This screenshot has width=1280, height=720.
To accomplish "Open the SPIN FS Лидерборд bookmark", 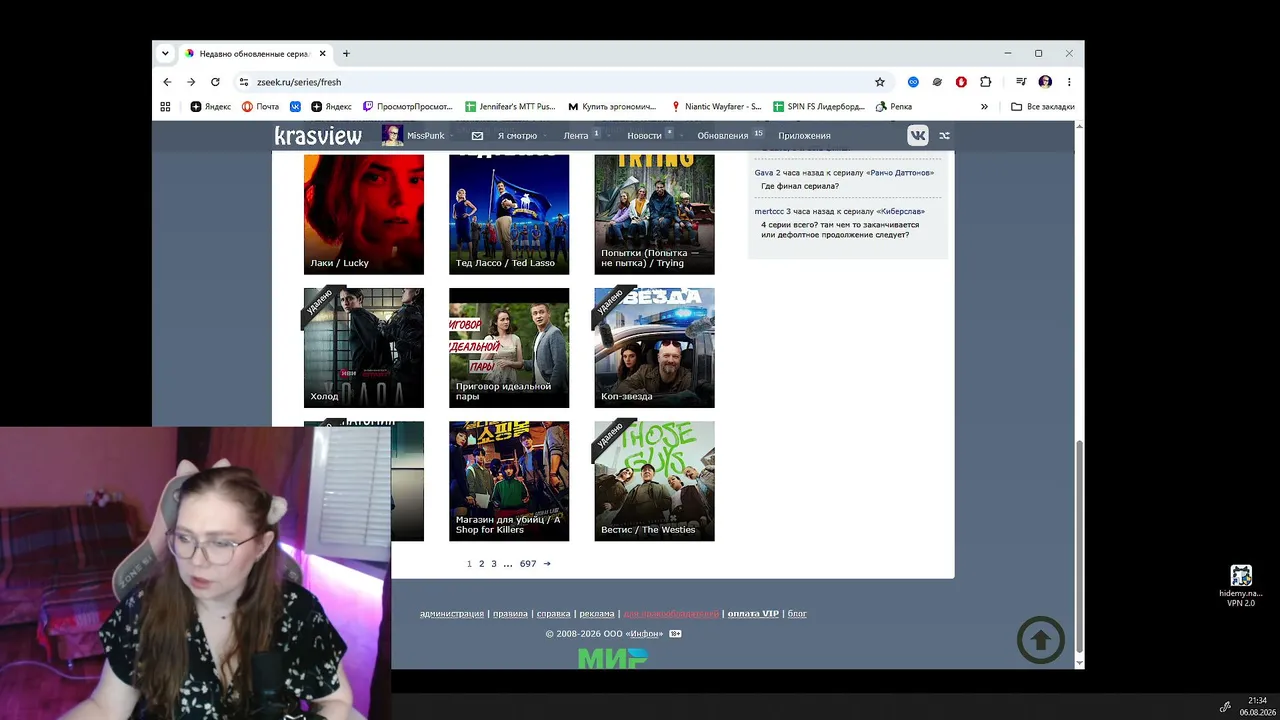I will [x=819, y=106].
